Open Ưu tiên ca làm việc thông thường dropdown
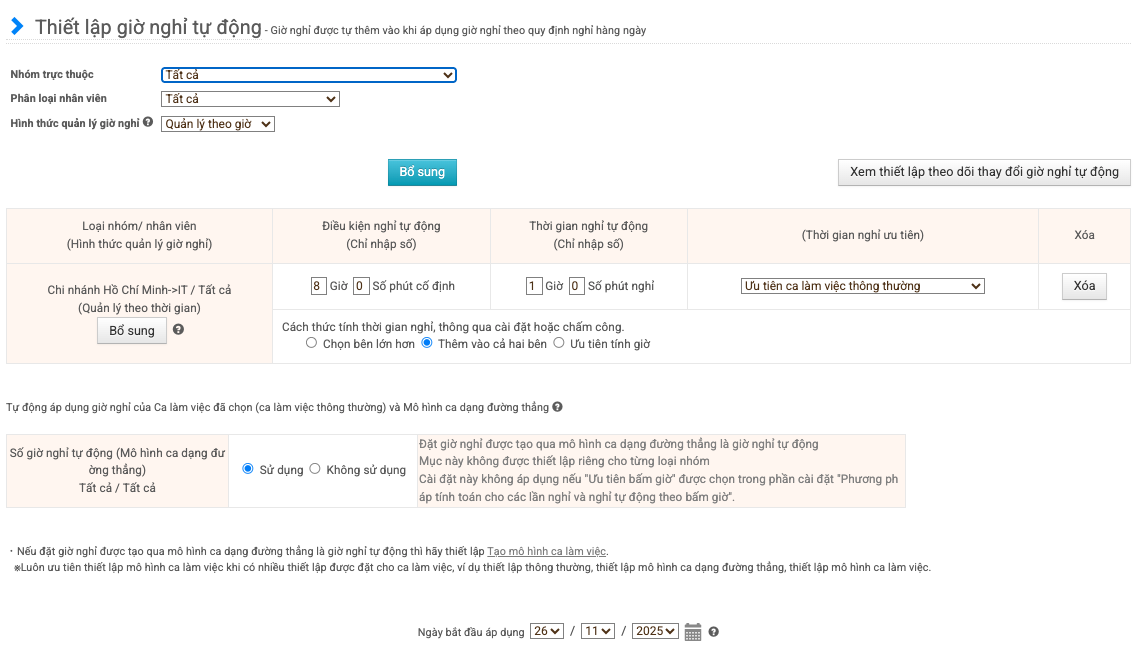 pyautogui.click(x=862, y=286)
